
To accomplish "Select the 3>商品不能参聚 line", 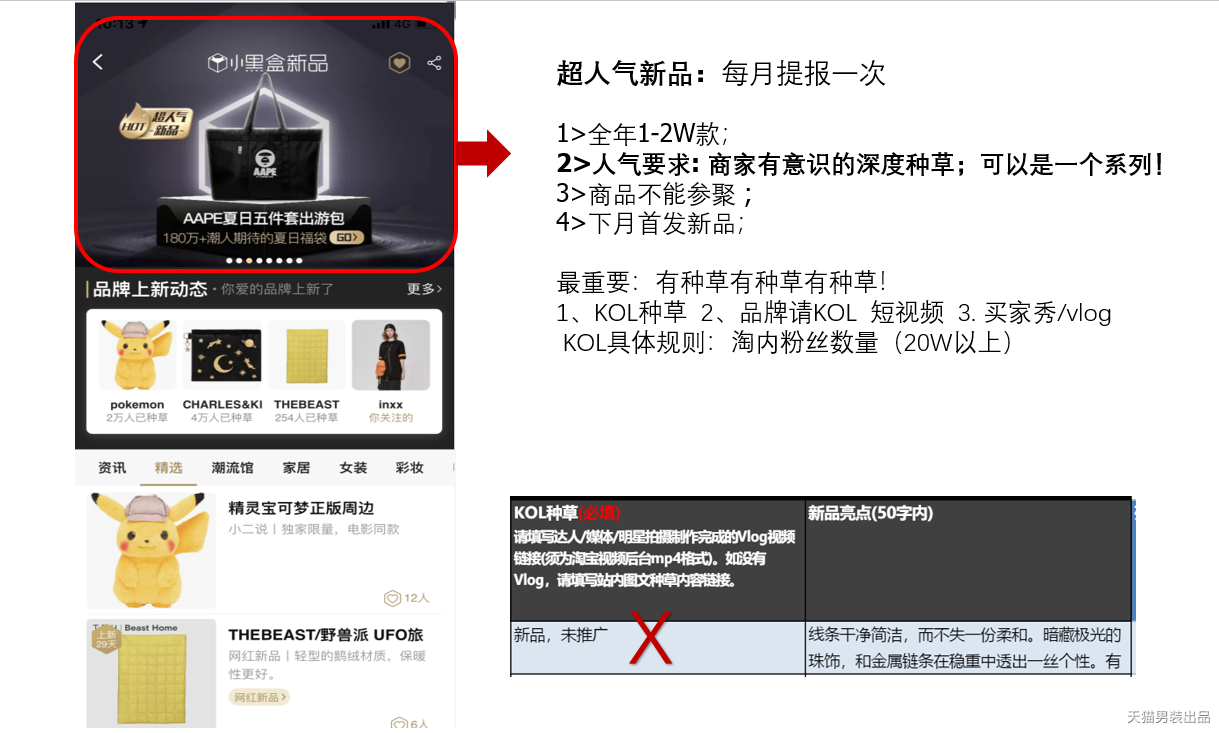I will point(655,194).
